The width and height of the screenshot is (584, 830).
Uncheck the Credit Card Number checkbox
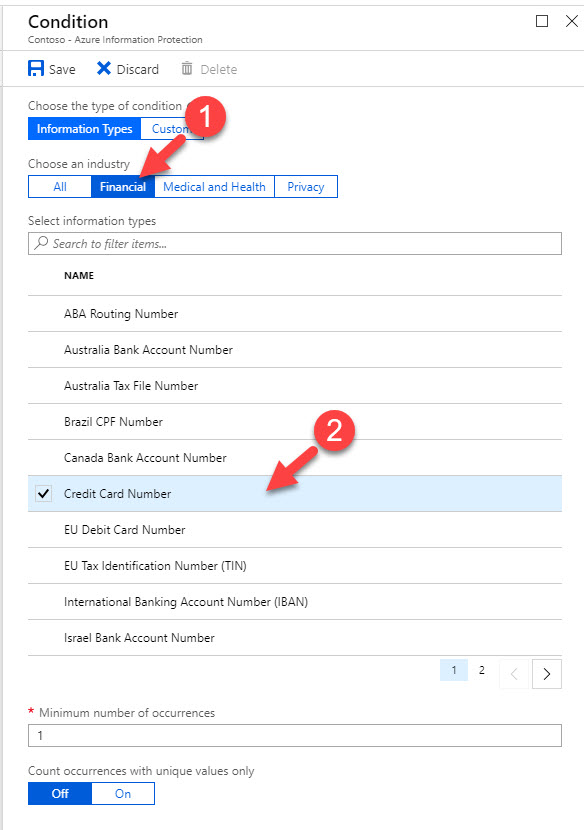[x=43, y=493]
